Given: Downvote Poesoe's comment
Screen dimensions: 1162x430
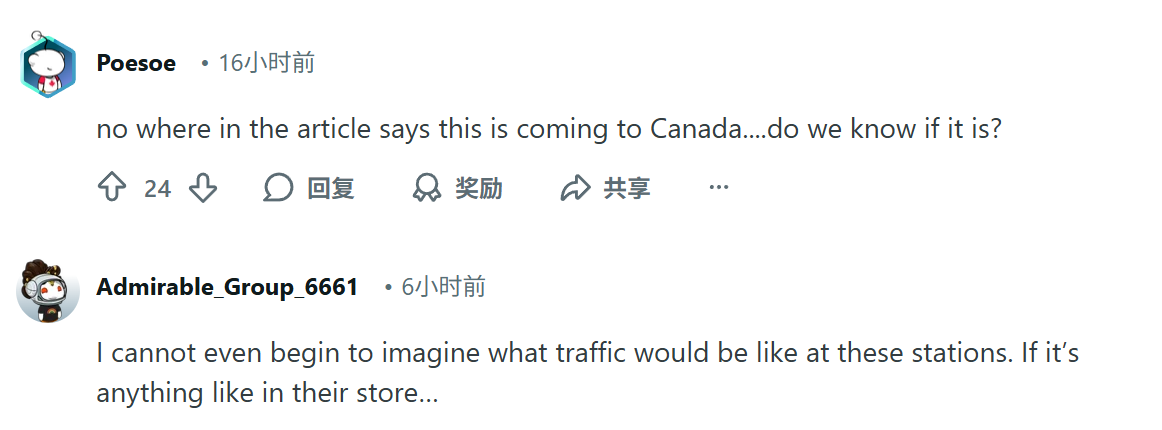Looking at the screenshot, I should tap(203, 188).
